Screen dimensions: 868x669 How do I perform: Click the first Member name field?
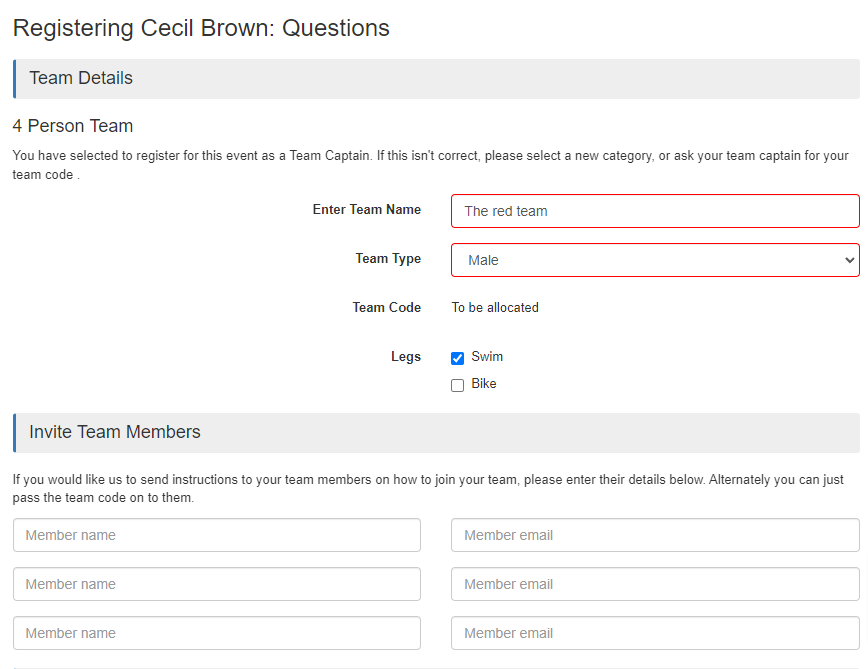(x=217, y=535)
